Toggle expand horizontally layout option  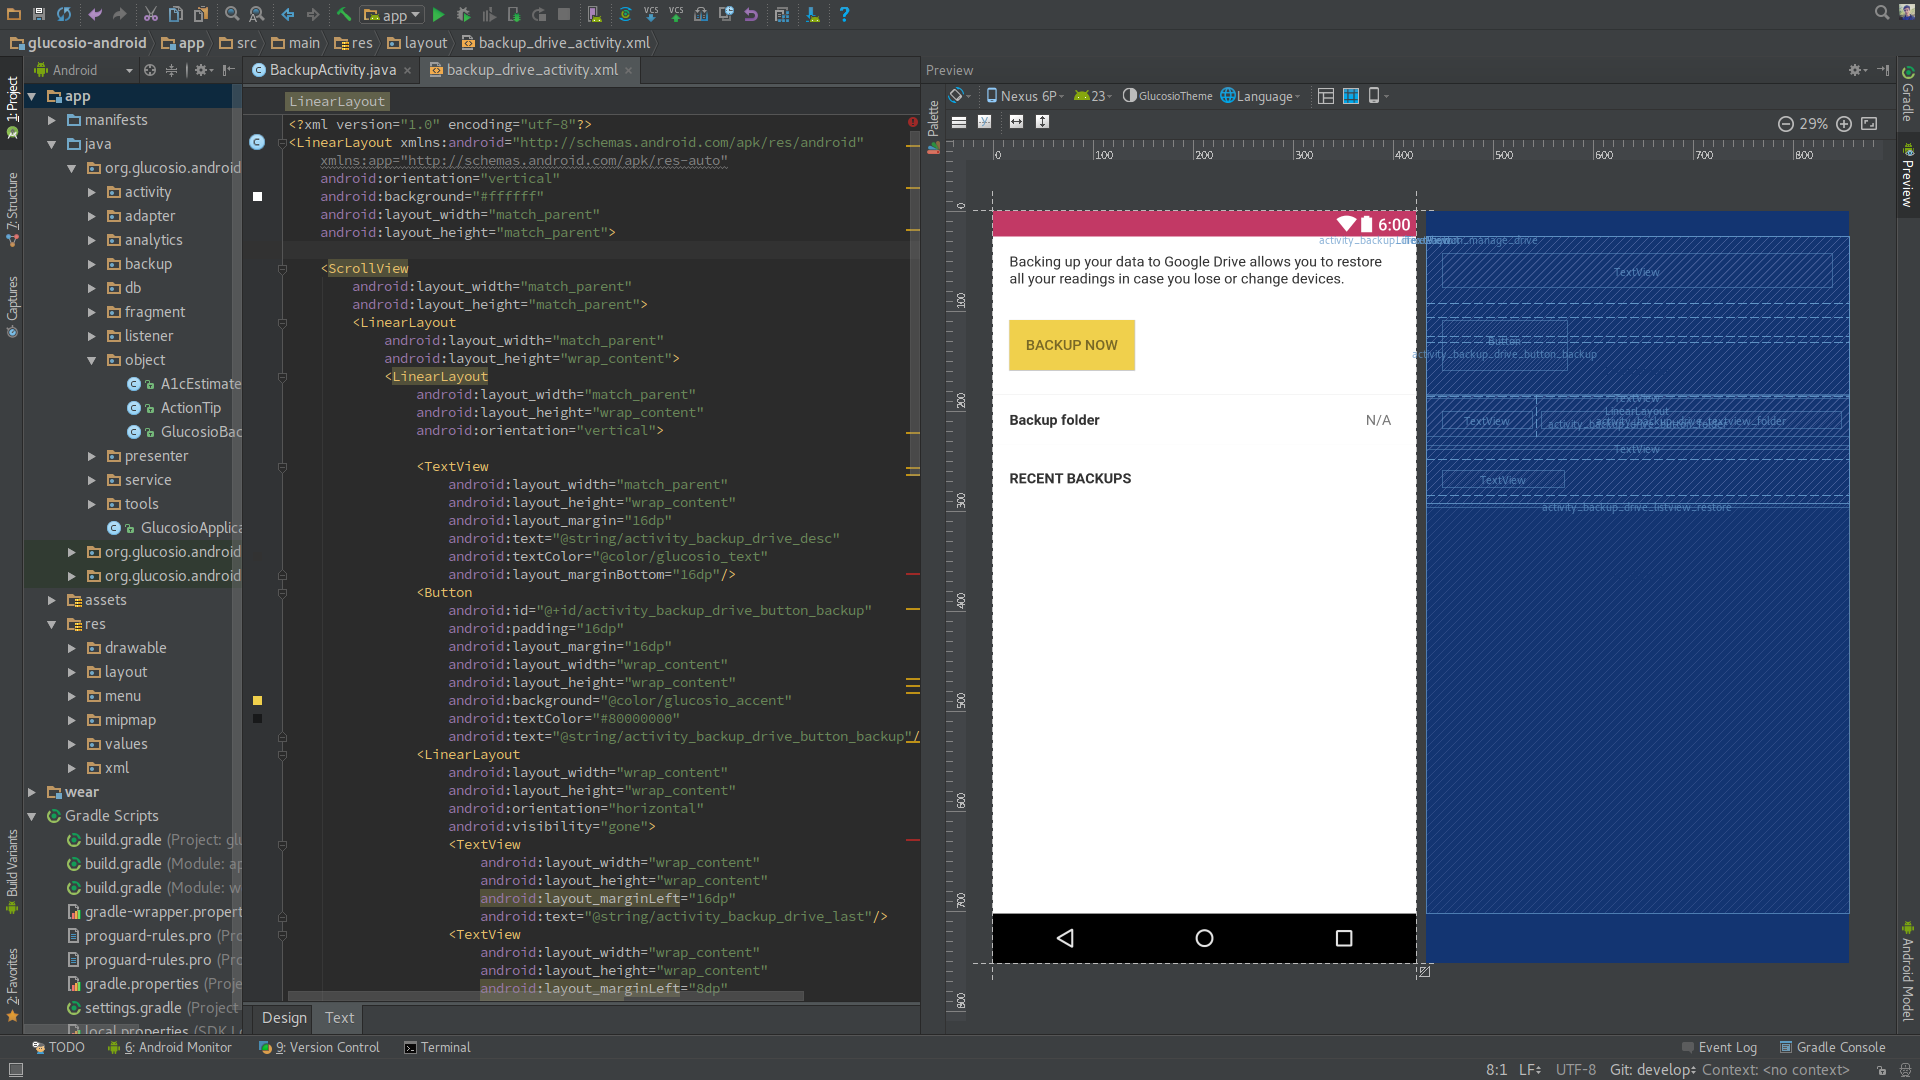tap(1016, 122)
